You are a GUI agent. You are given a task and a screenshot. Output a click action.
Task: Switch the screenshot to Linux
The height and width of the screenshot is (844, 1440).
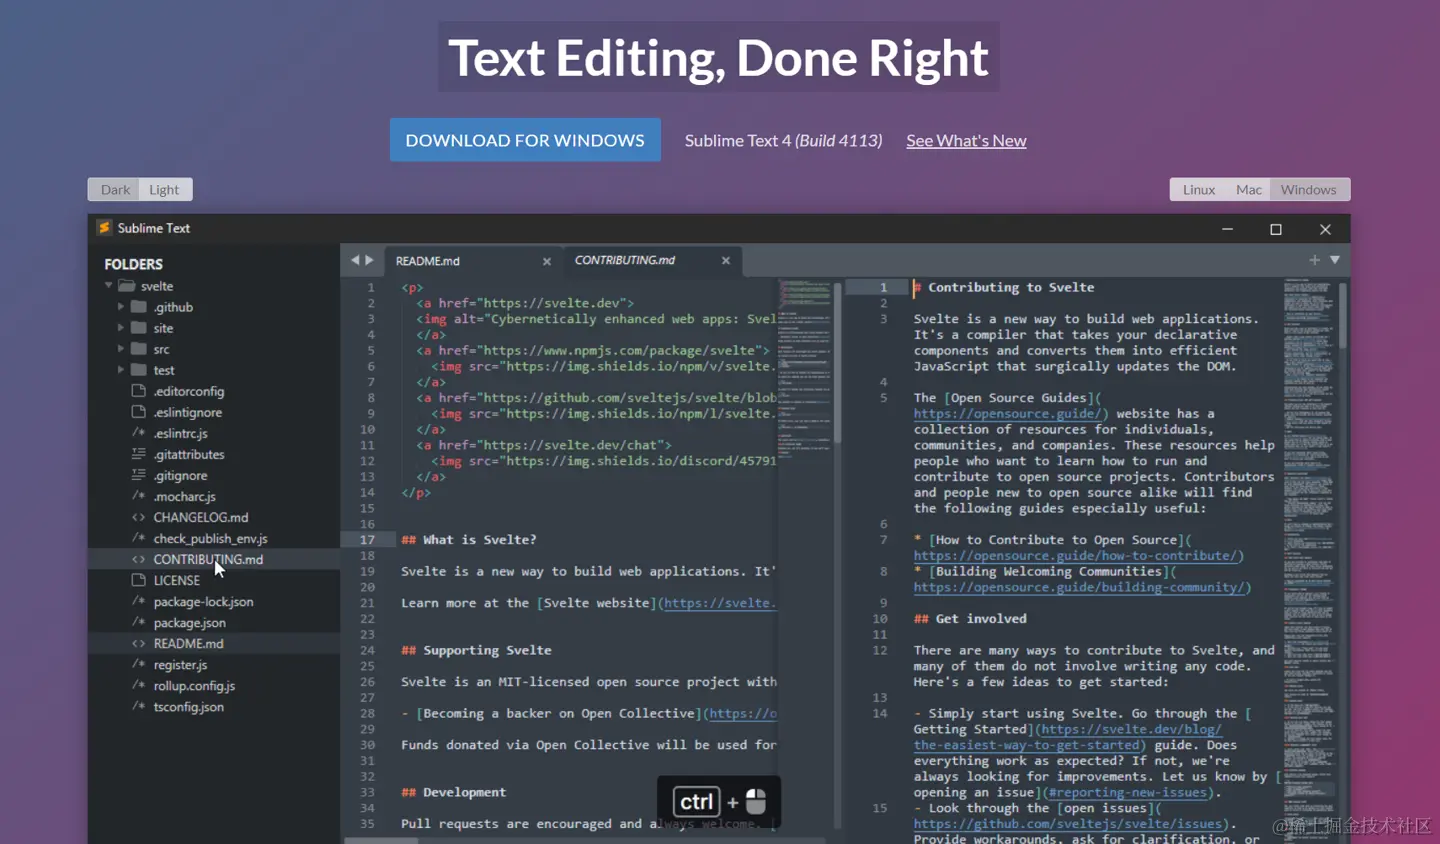(x=1199, y=190)
